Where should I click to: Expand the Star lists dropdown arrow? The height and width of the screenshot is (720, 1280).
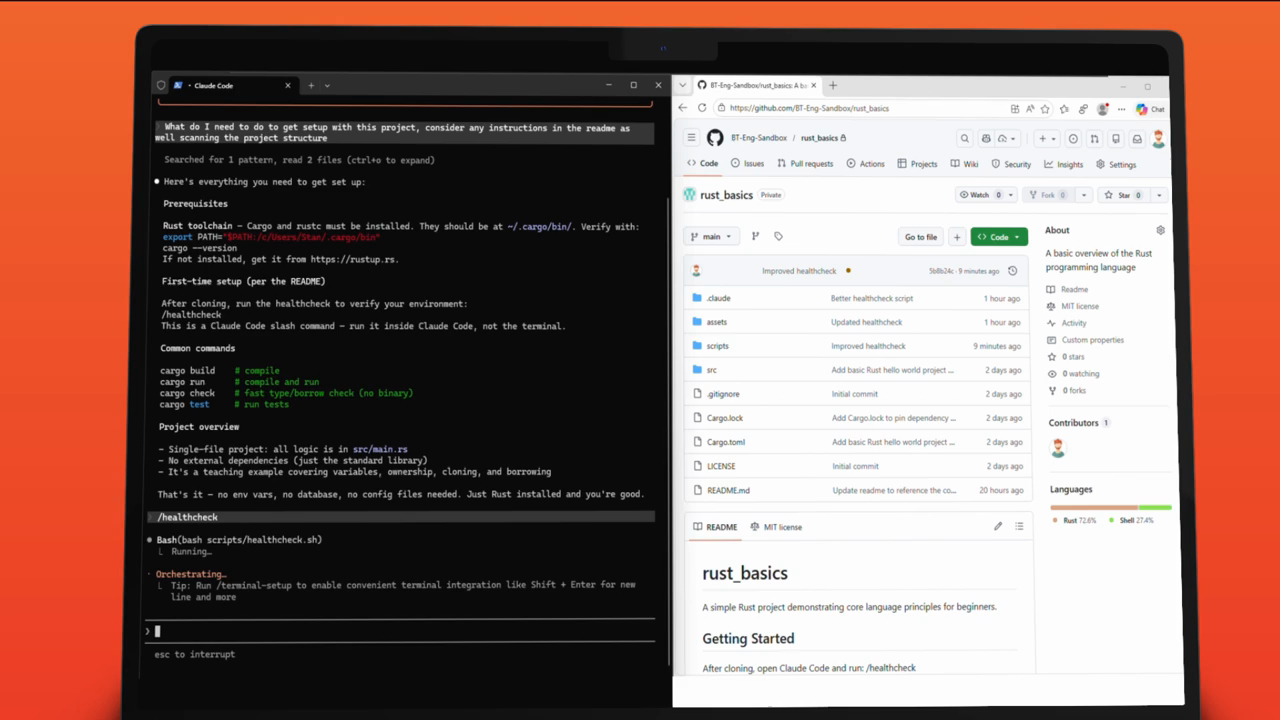tap(1159, 195)
